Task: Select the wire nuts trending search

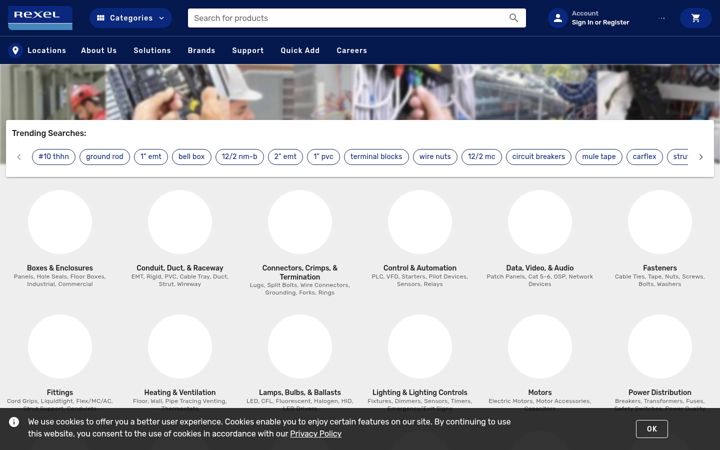Action: pyautogui.click(x=435, y=157)
